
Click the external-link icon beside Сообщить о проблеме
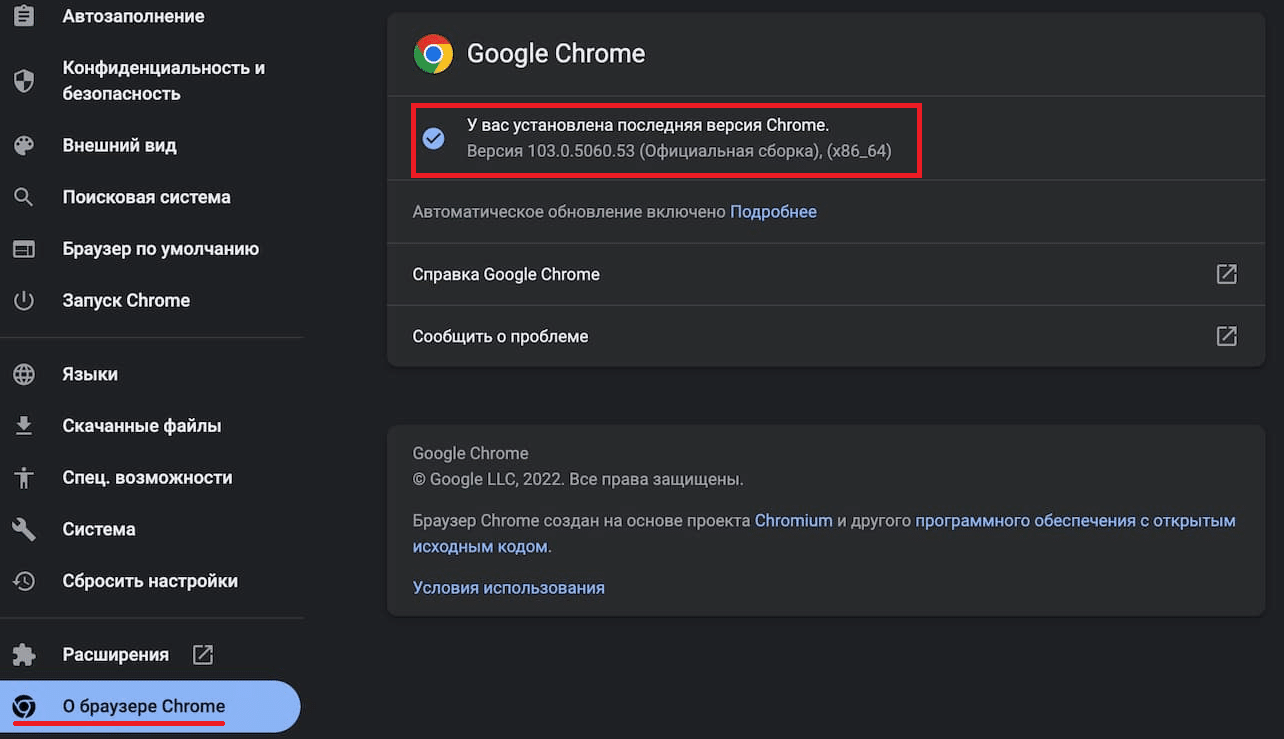point(1226,336)
